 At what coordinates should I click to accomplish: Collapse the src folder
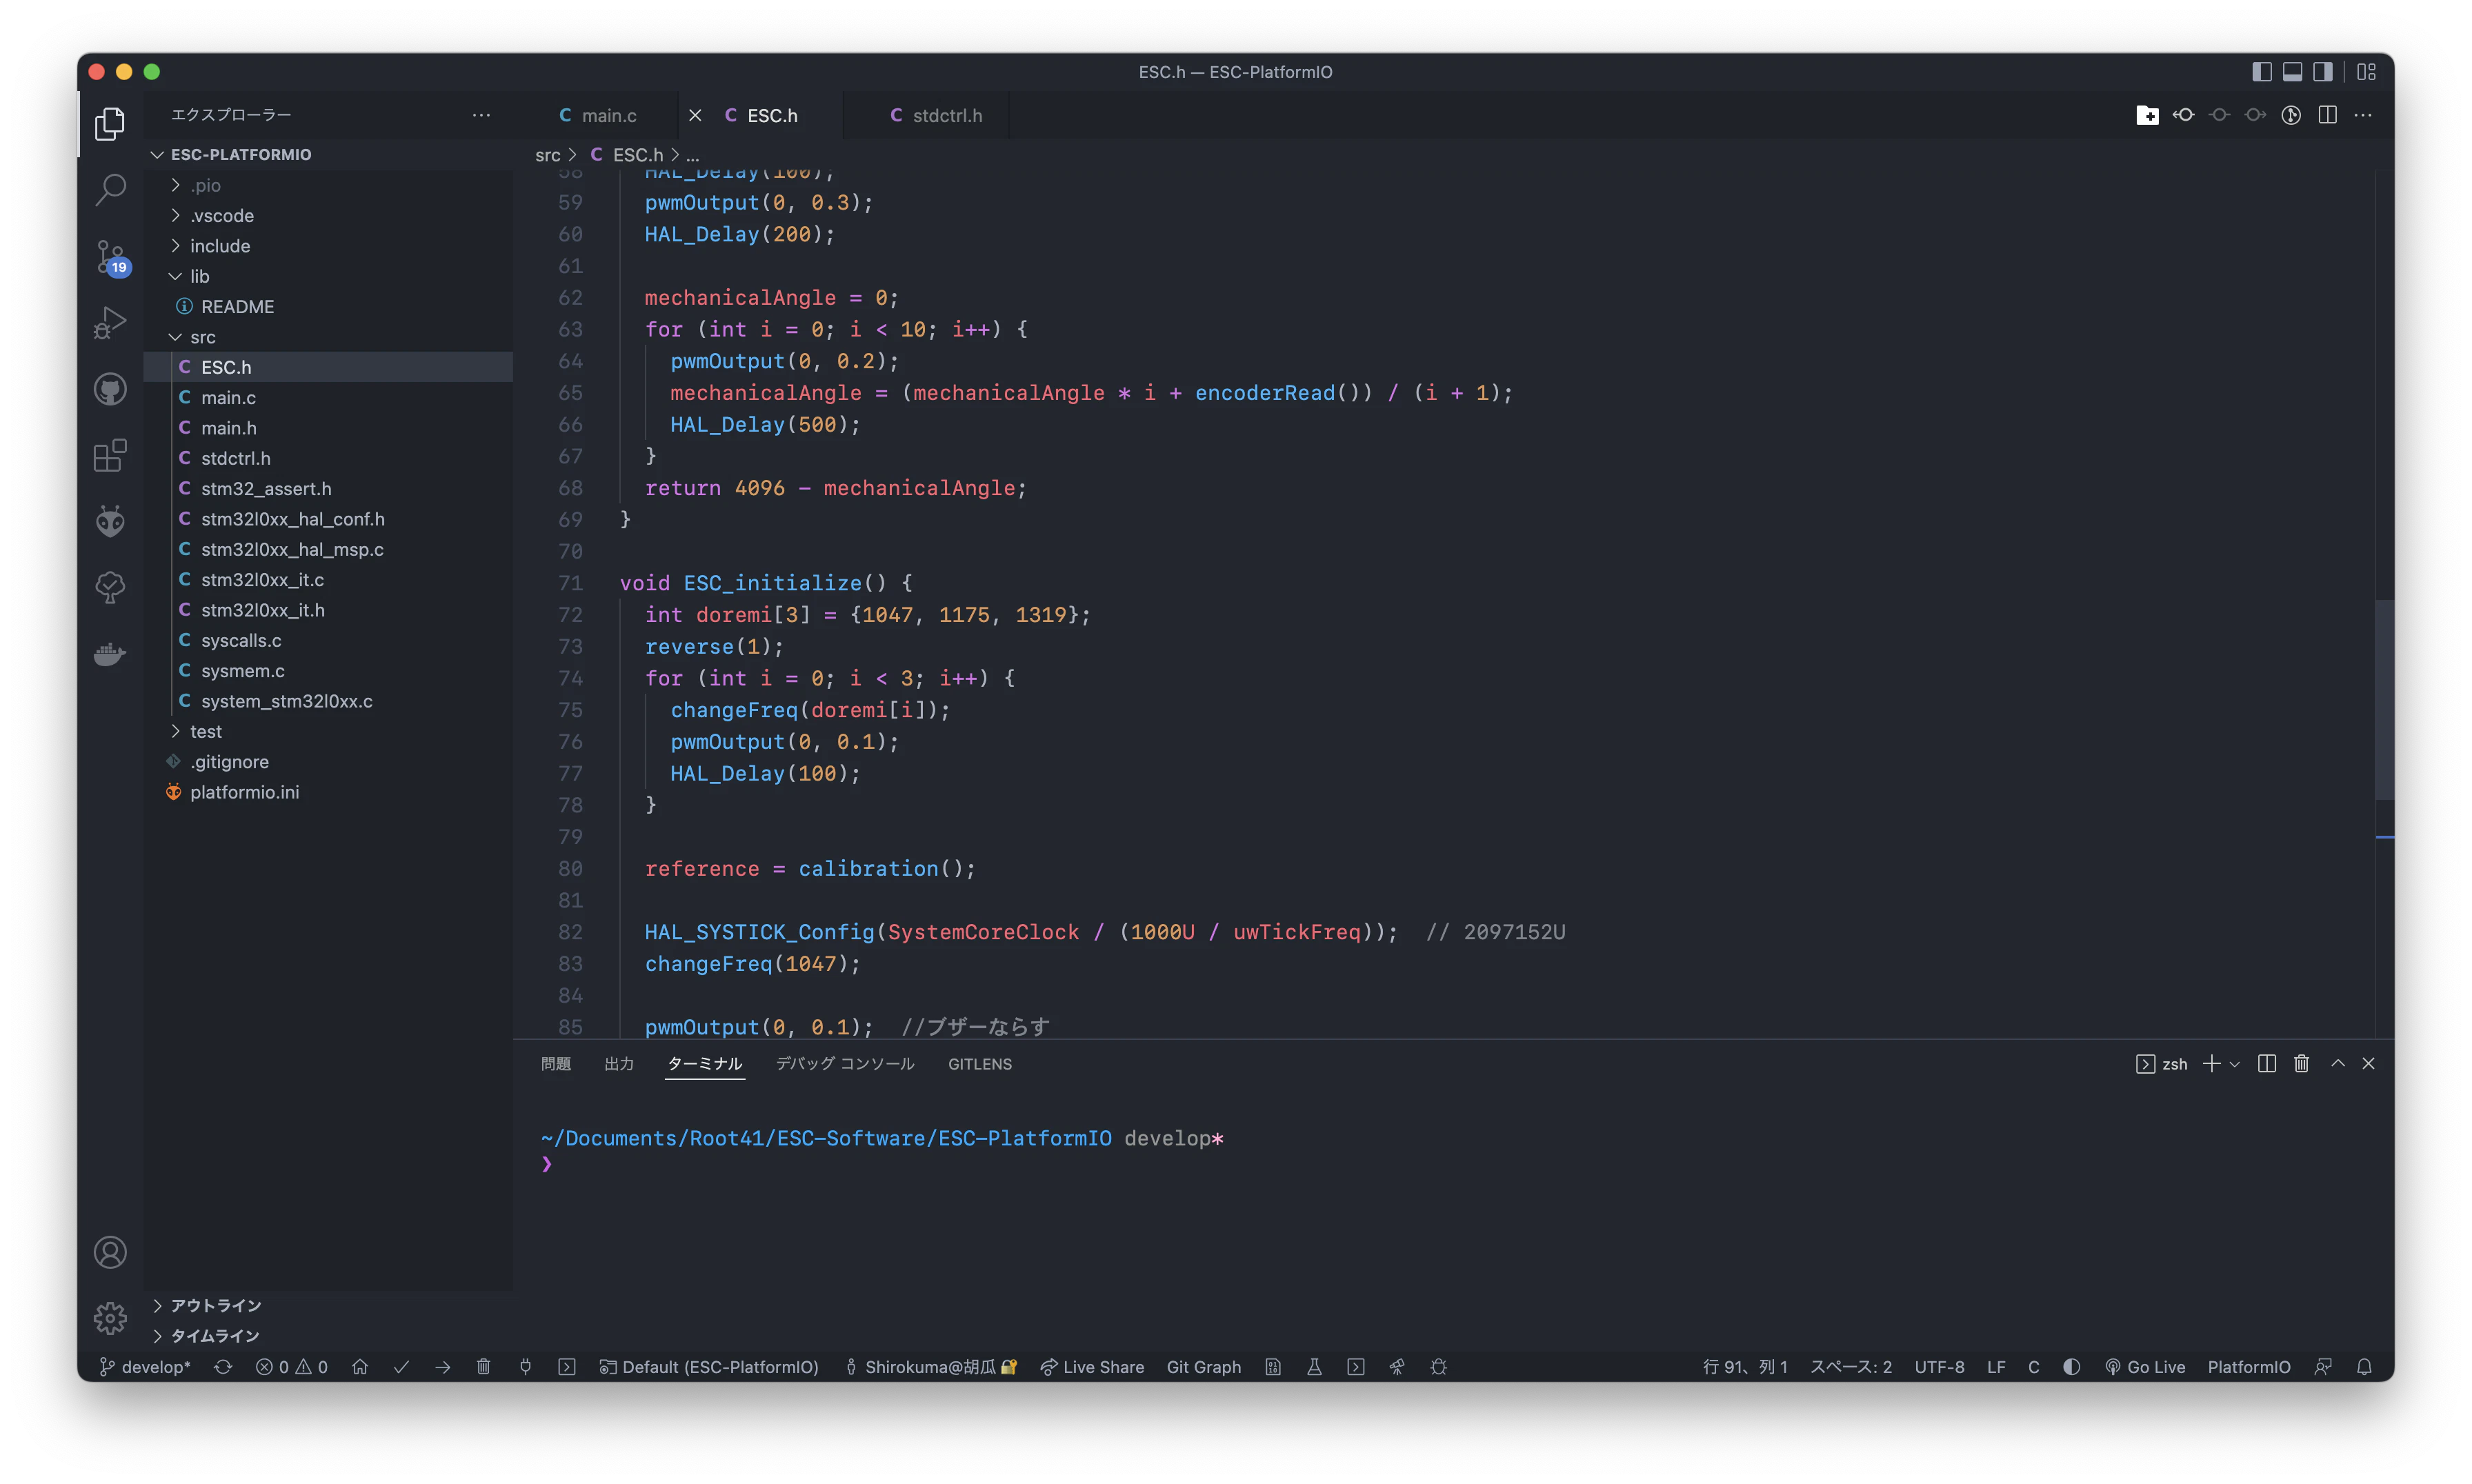[202, 337]
